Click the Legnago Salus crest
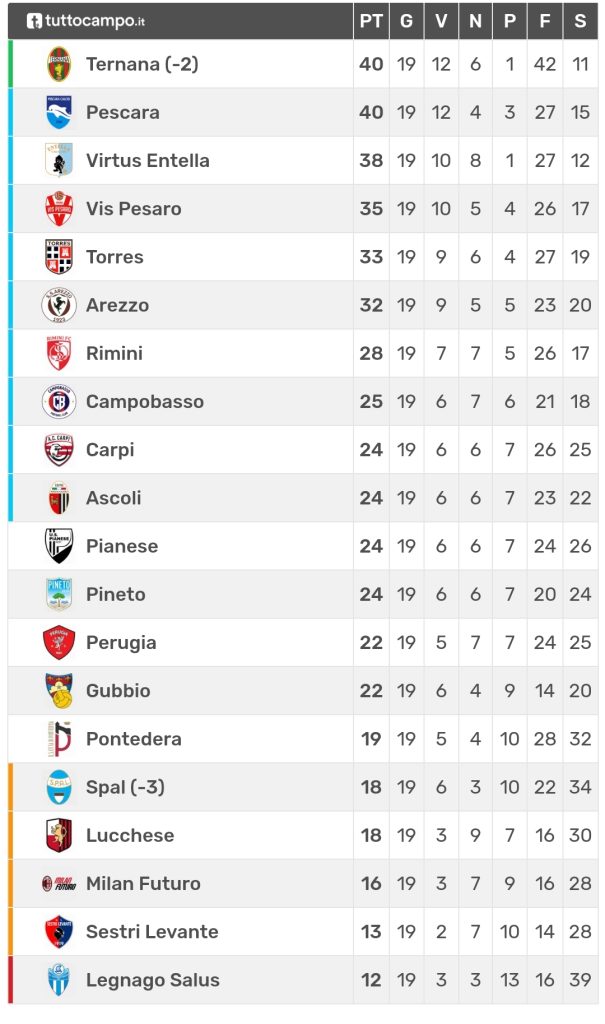The width and height of the screenshot is (605, 1024). [x=59, y=980]
